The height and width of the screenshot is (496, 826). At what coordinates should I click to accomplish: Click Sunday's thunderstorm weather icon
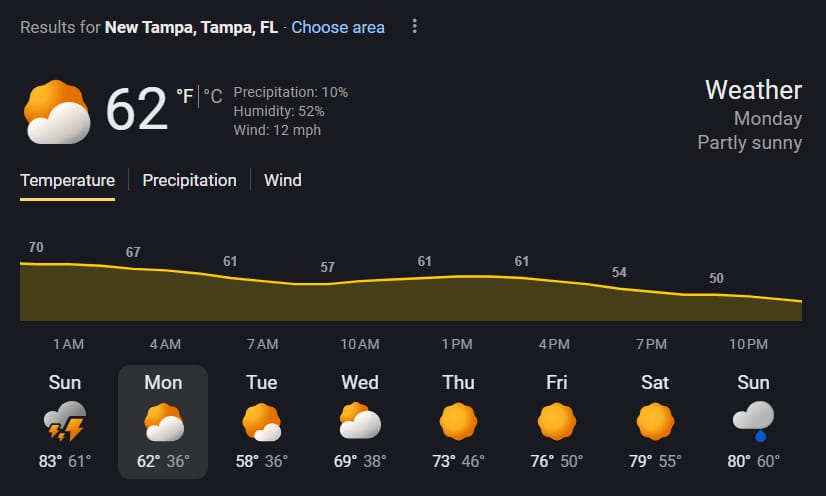click(x=66, y=421)
